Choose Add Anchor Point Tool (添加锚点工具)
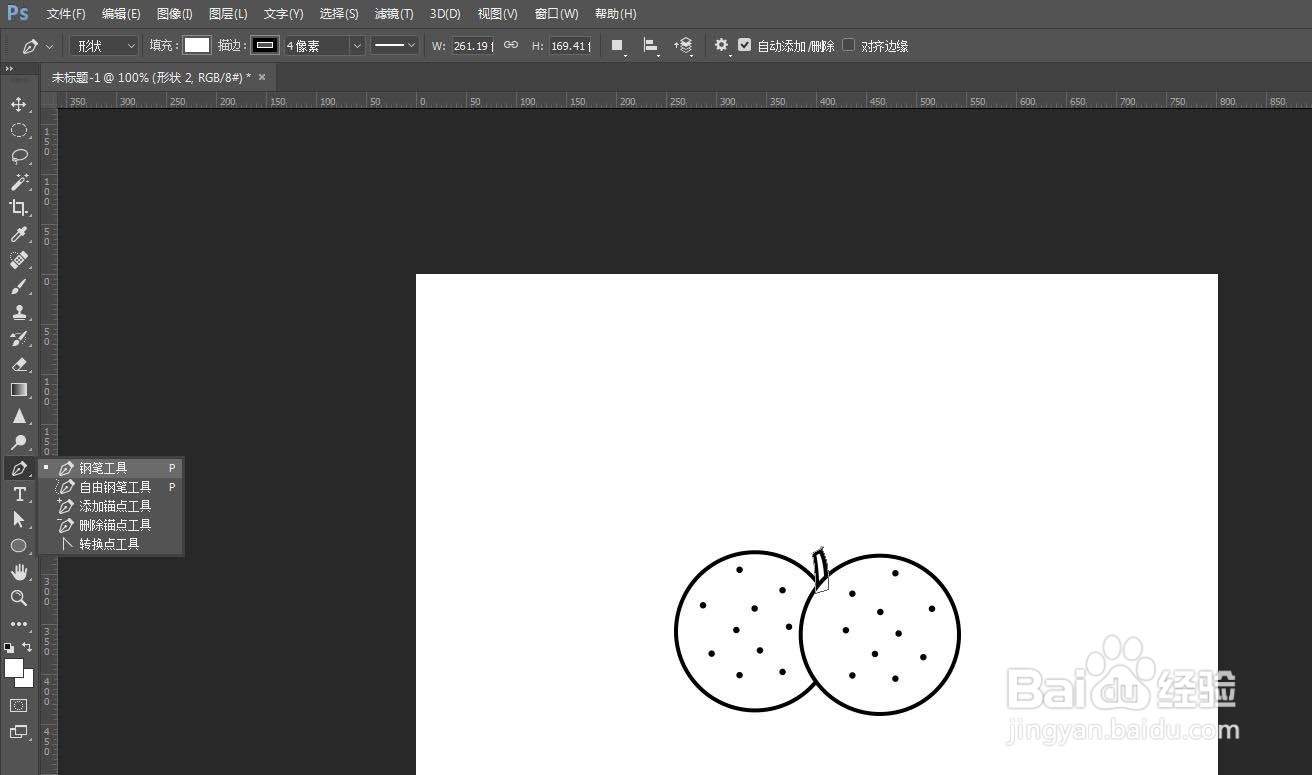Viewport: 1312px width, 775px height. point(111,506)
